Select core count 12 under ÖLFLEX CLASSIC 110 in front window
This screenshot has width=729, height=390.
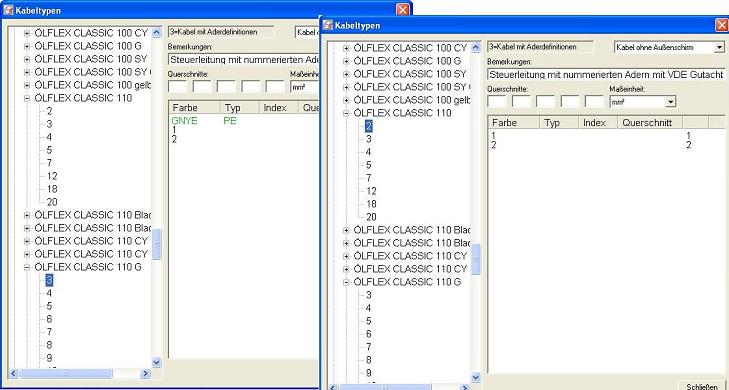[x=371, y=191]
